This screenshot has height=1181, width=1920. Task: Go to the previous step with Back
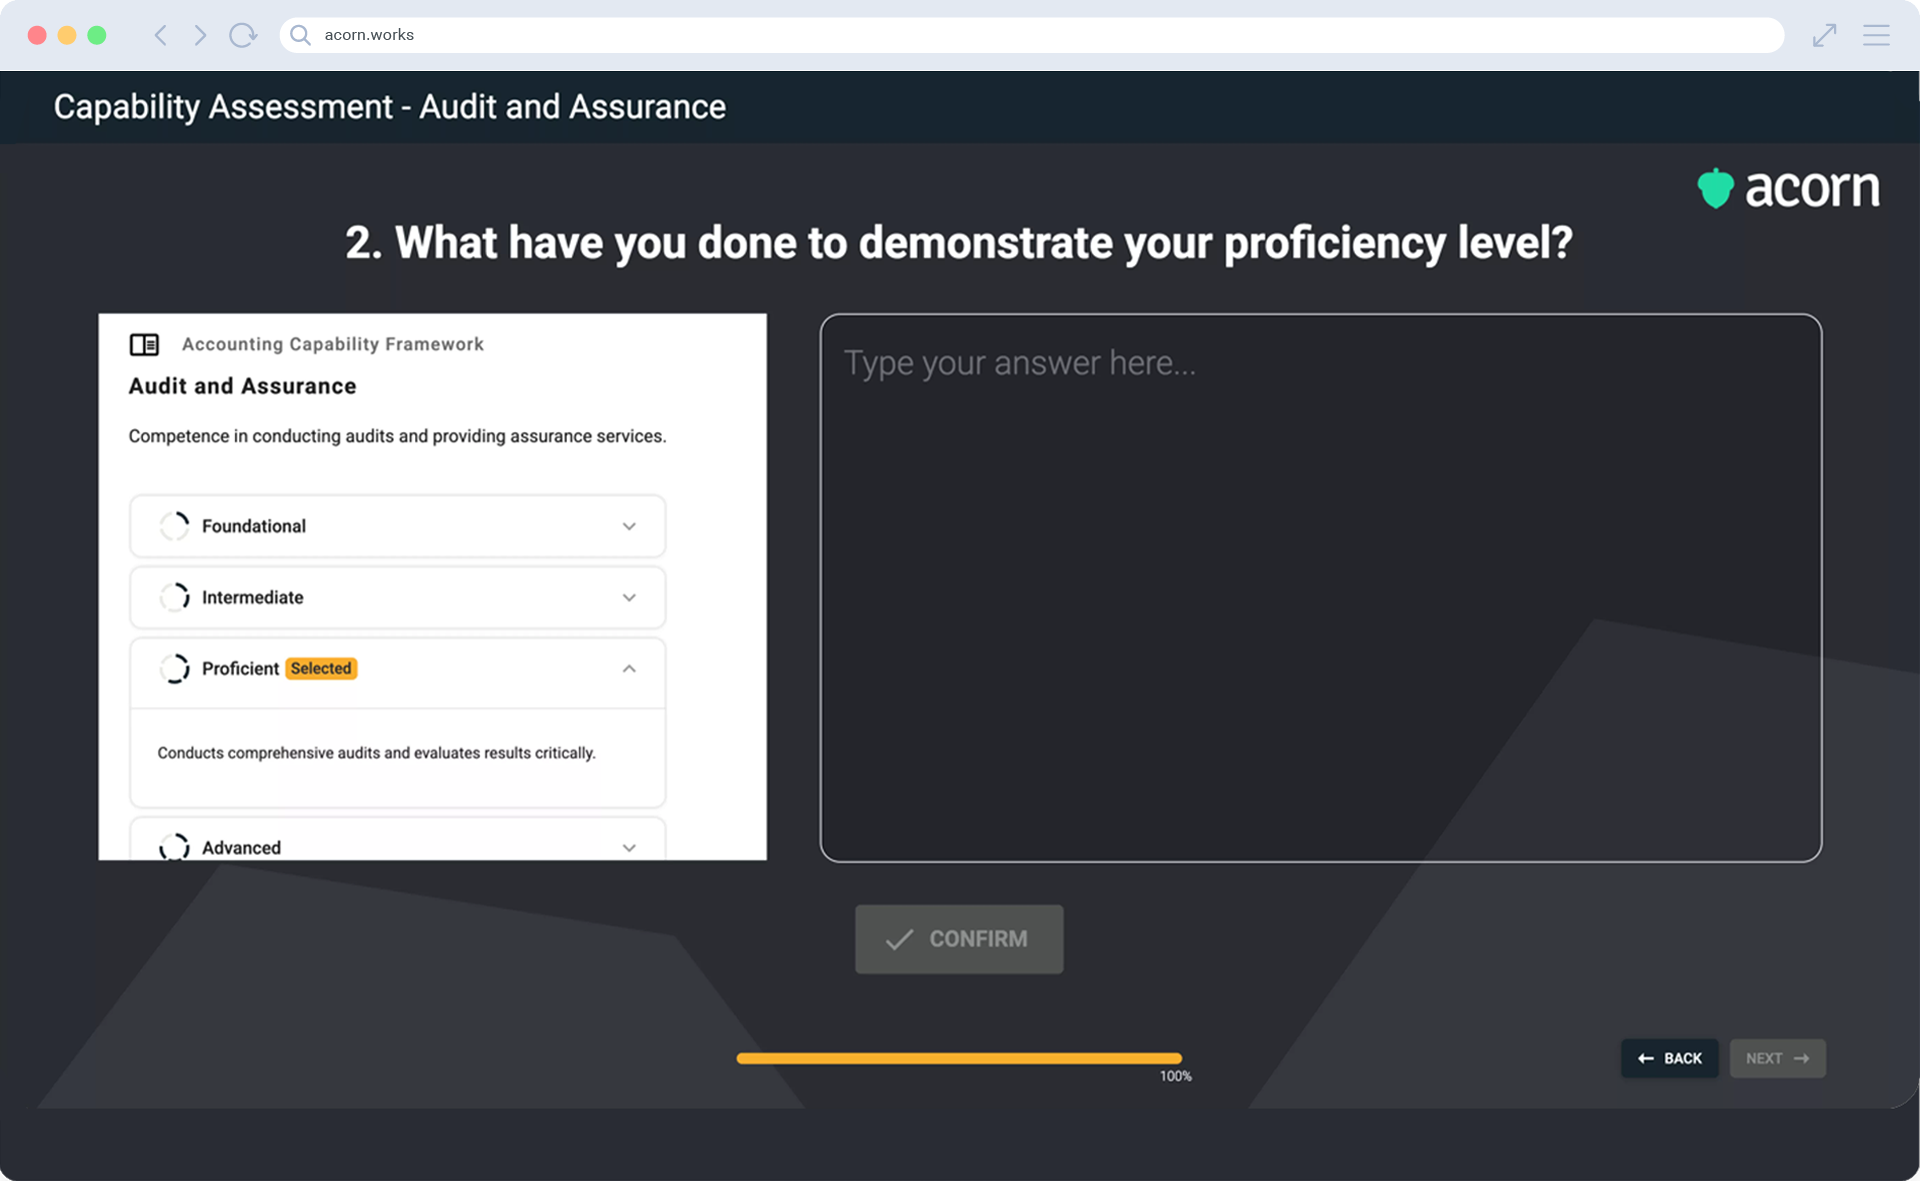tap(1669, 1058)
